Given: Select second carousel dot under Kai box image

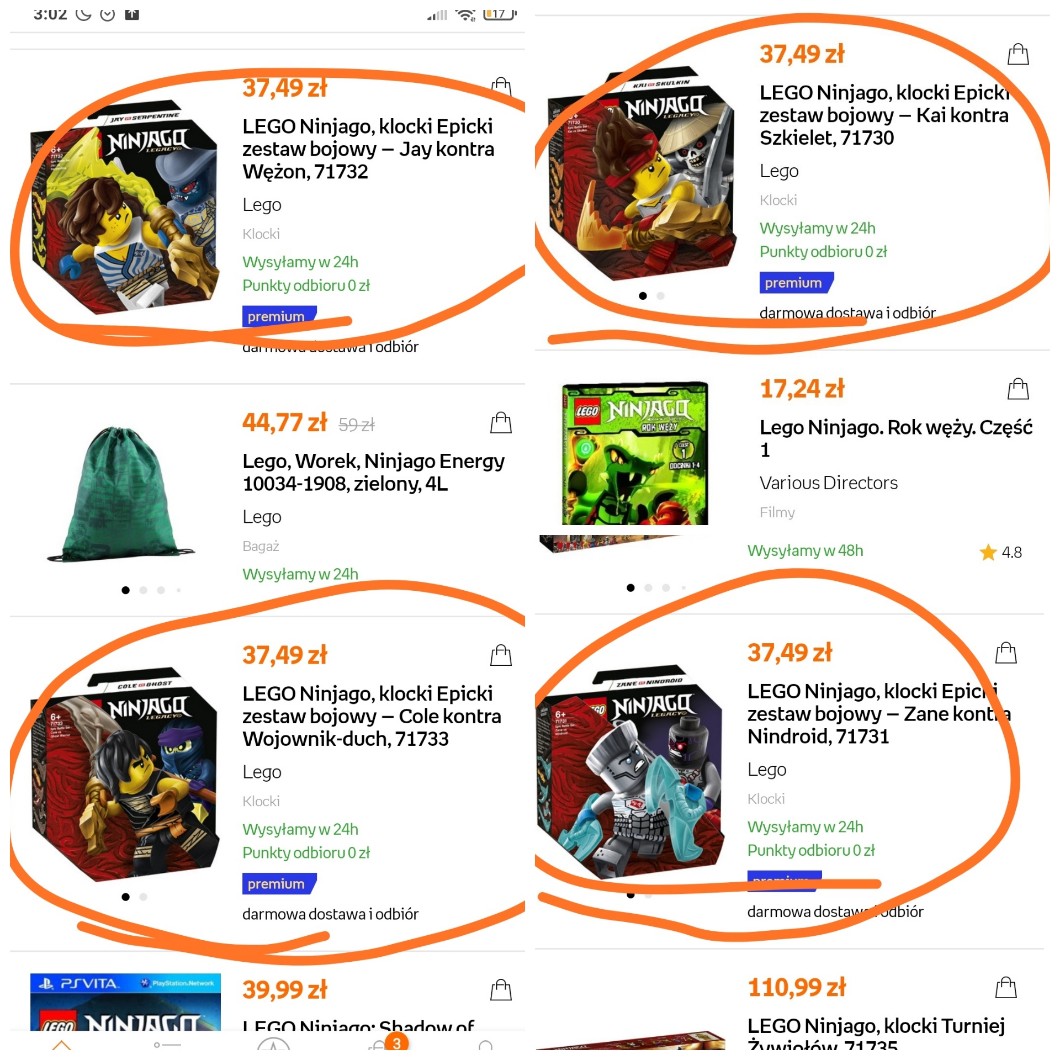Looking at the screenshot, I should coord(660,295).
